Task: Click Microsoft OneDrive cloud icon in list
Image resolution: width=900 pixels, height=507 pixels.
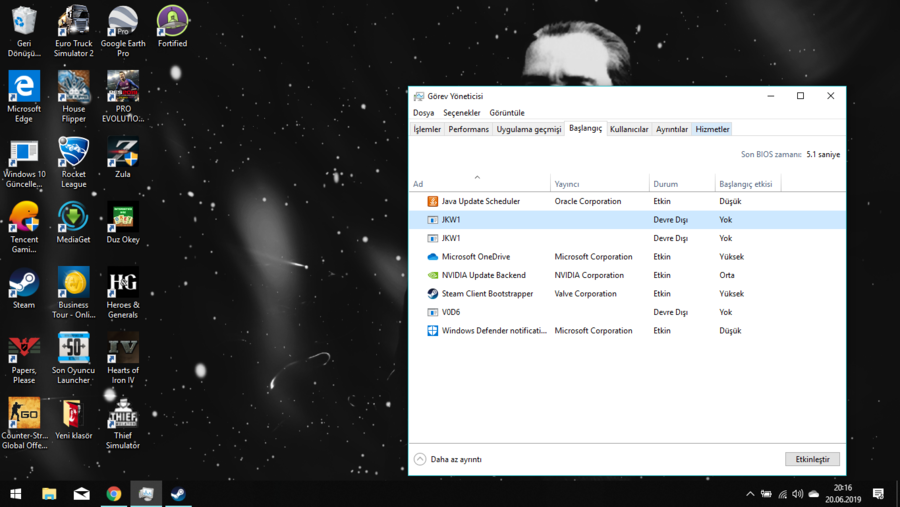Action: coord(432,257)
